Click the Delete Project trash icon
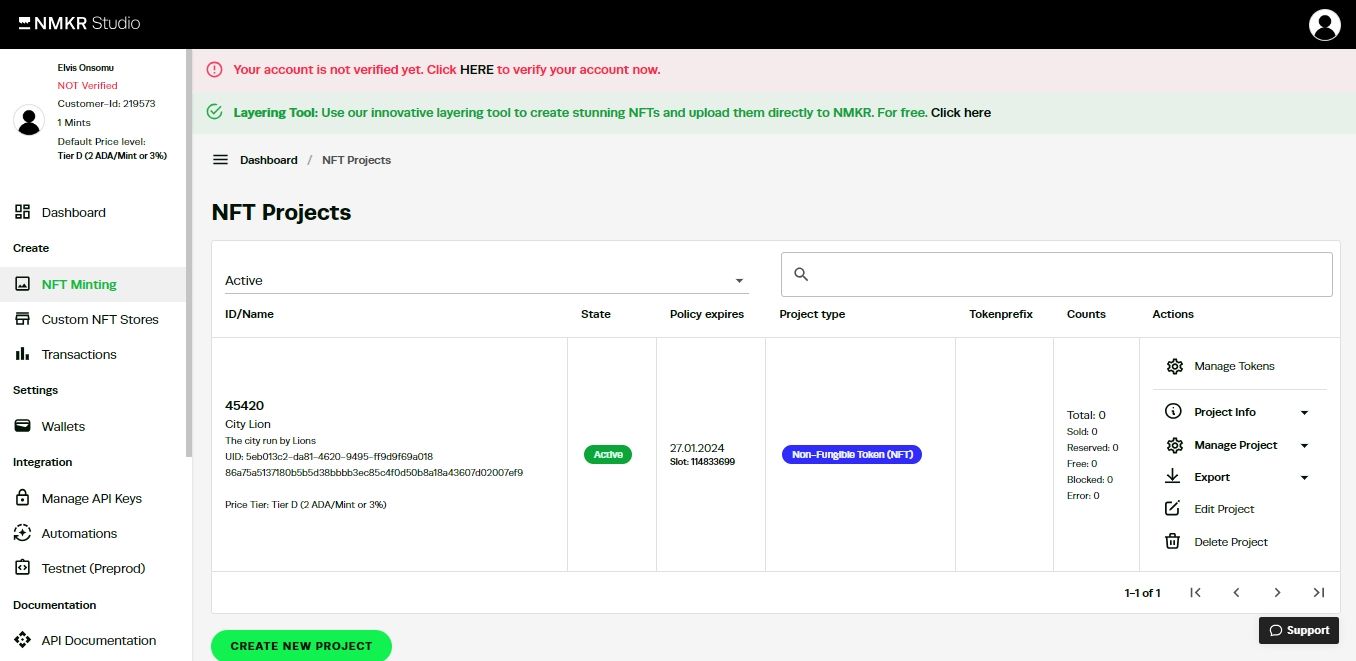The height and width of the screenshot is (661, 1356). tap(1171, 541)
